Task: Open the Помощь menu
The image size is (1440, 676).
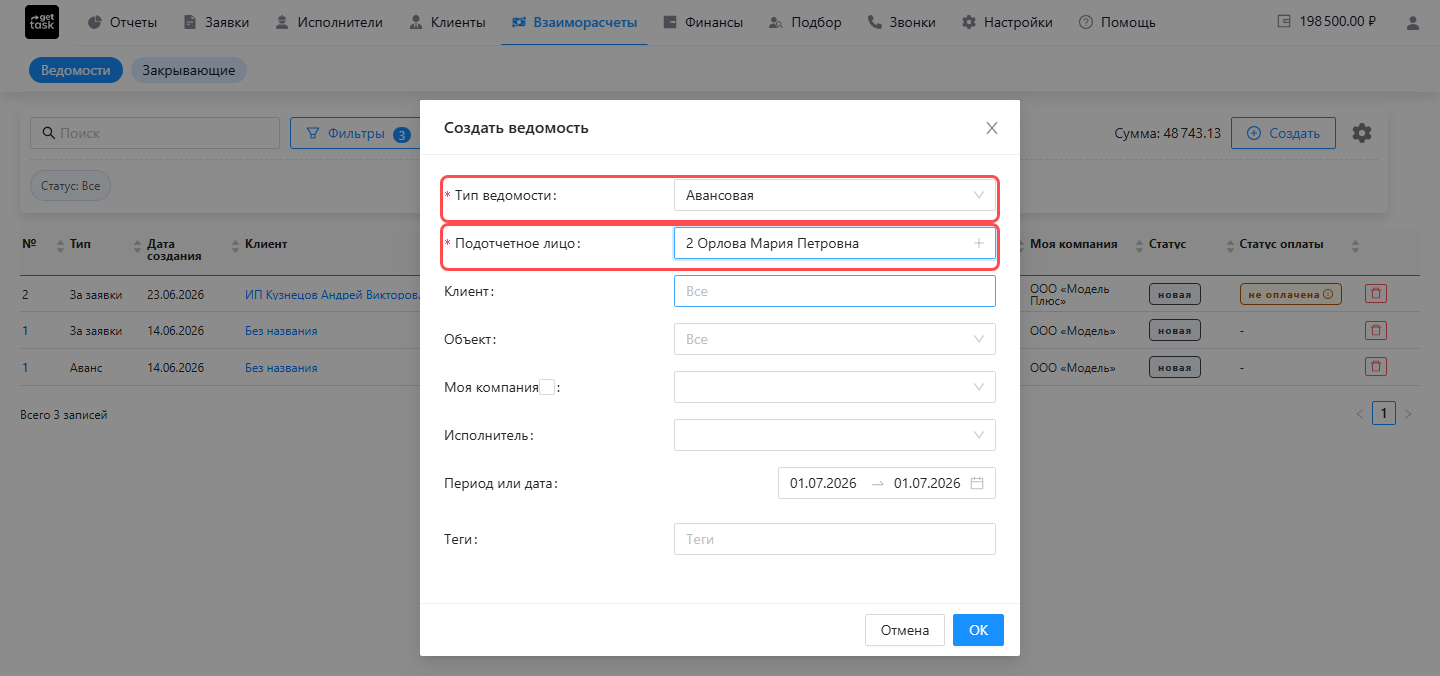Action: (1117, 22)
